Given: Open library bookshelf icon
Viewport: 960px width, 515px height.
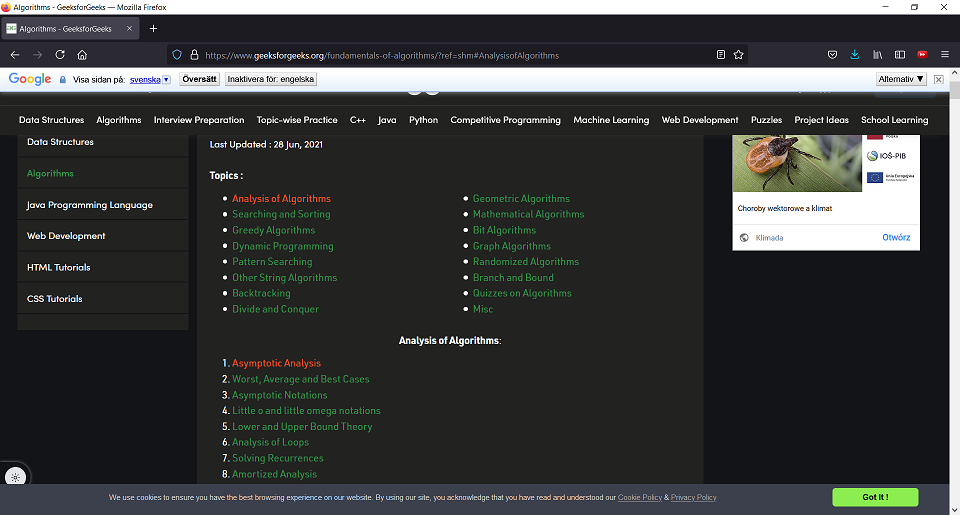Looking at the screenshot, I should (877, 55).
